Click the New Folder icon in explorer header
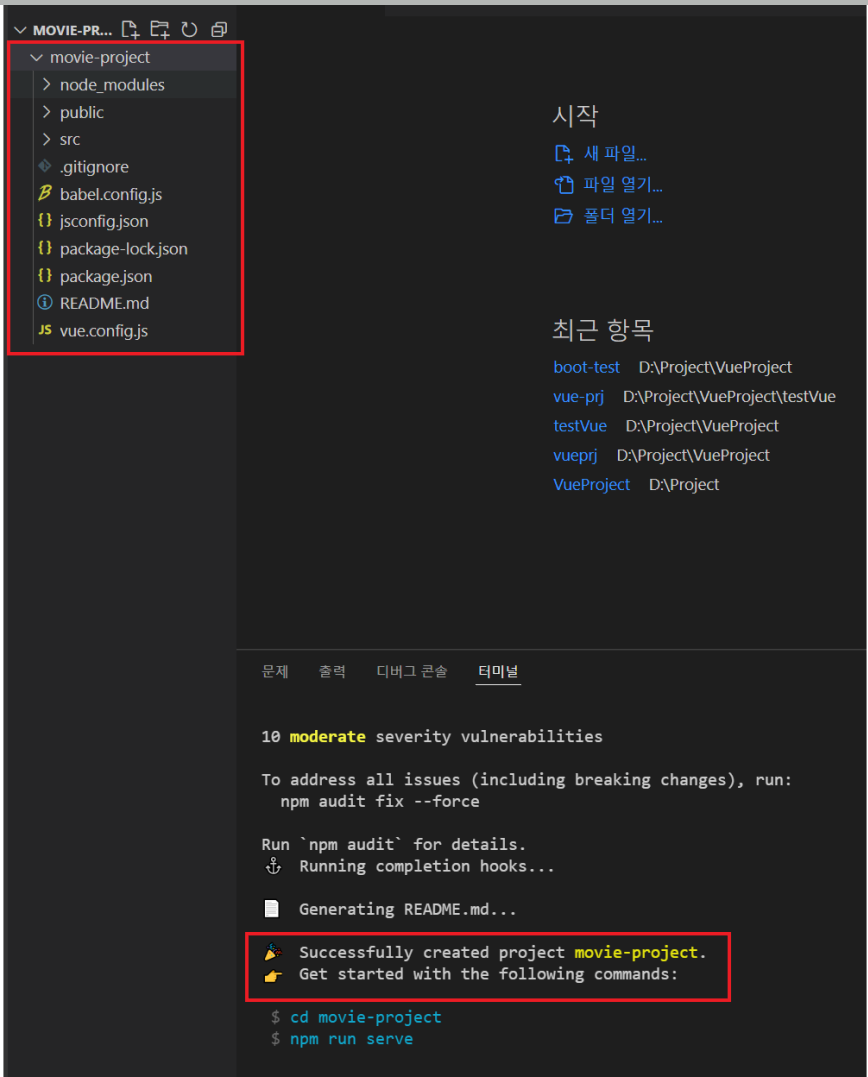The height and width of the screenshot is (1077, 868). 160,30
